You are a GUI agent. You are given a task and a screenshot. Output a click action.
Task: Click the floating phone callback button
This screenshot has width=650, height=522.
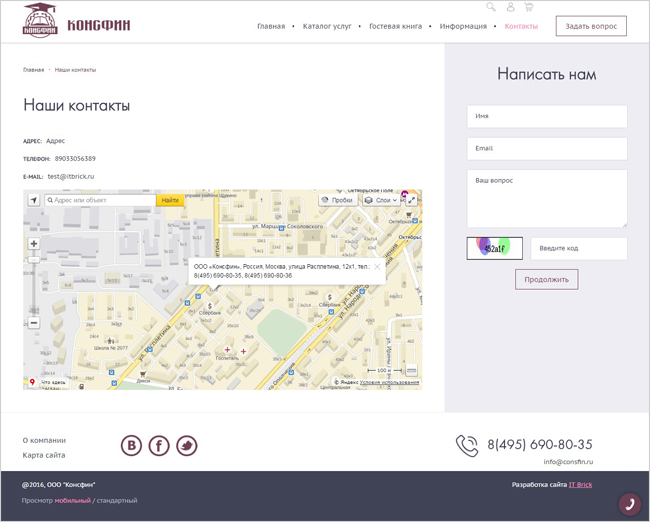tap(630, 504)
